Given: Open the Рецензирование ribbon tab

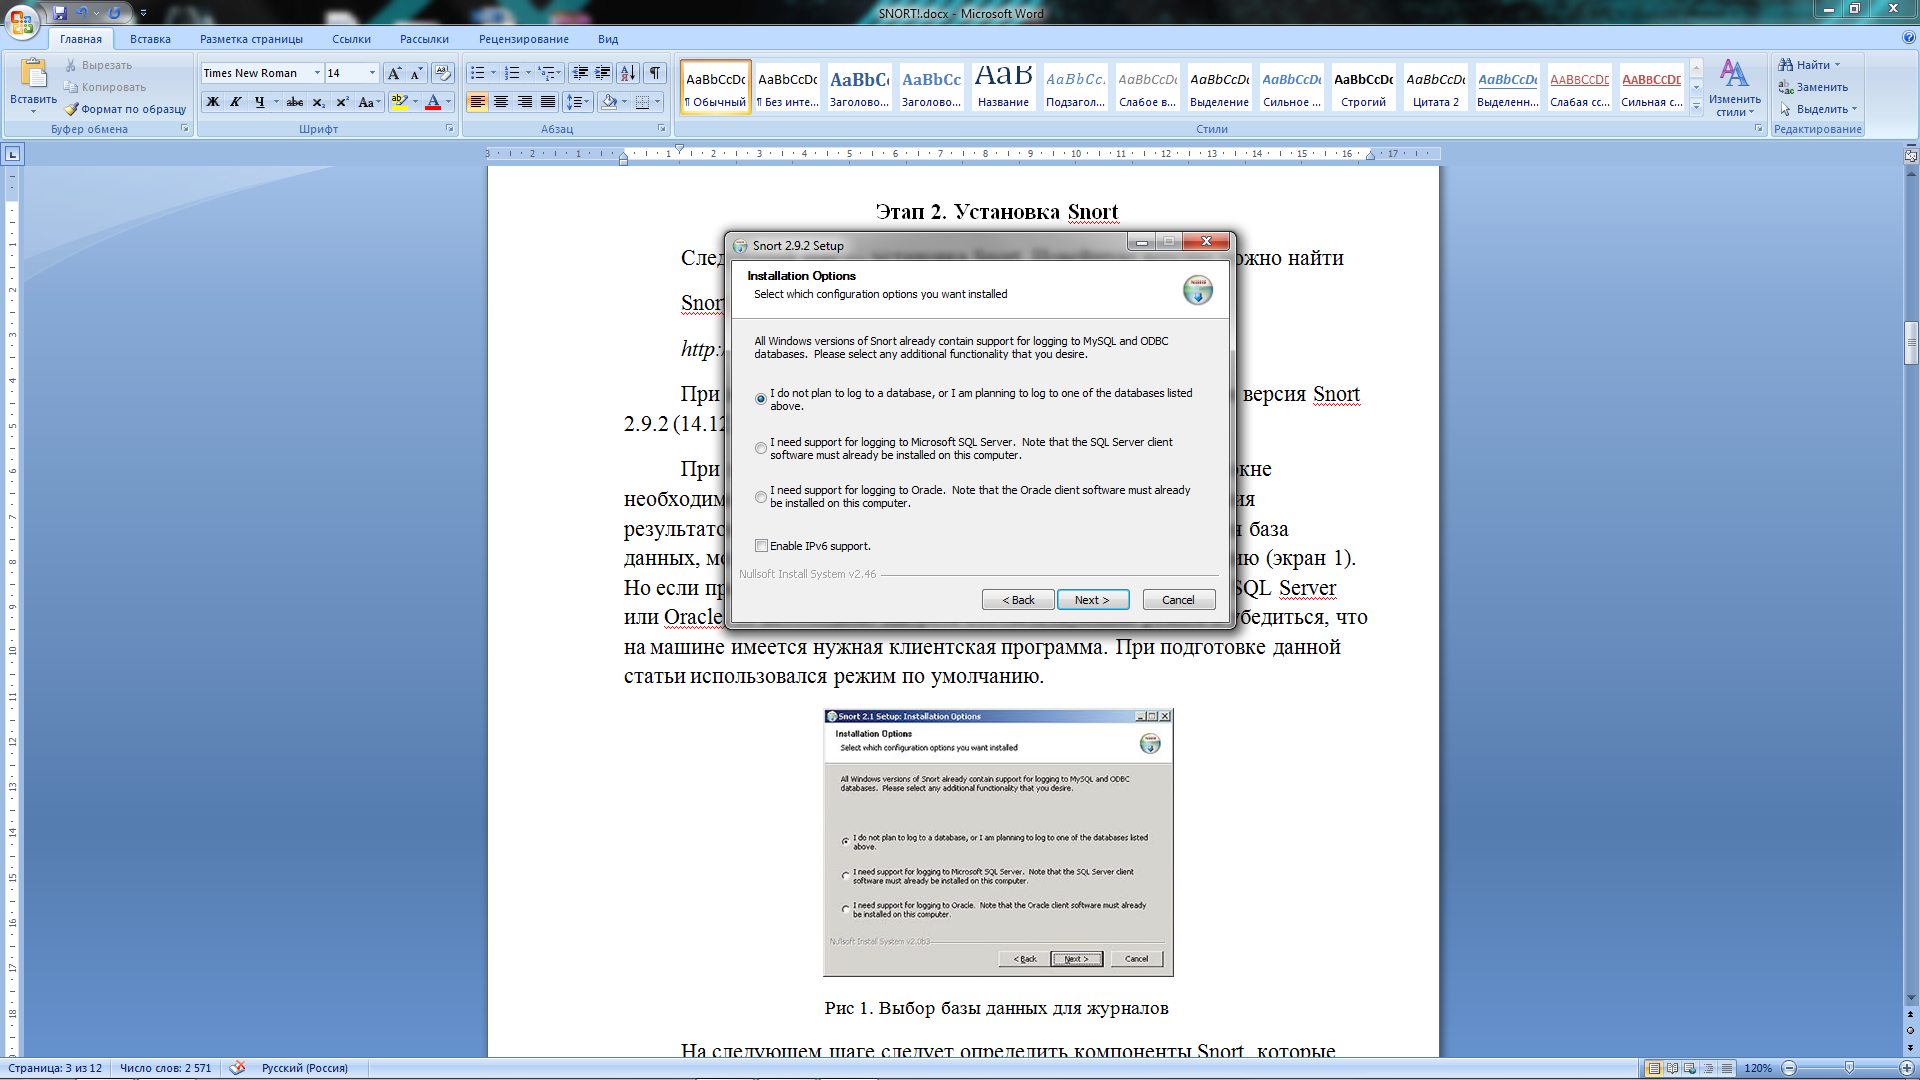Looking at the screenshot, I should pos(523,39).
